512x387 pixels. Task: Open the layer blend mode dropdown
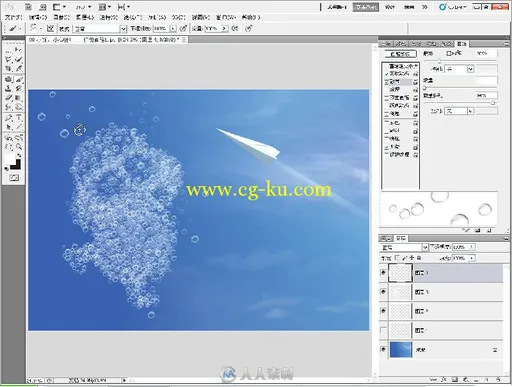[x=425, y=247]
